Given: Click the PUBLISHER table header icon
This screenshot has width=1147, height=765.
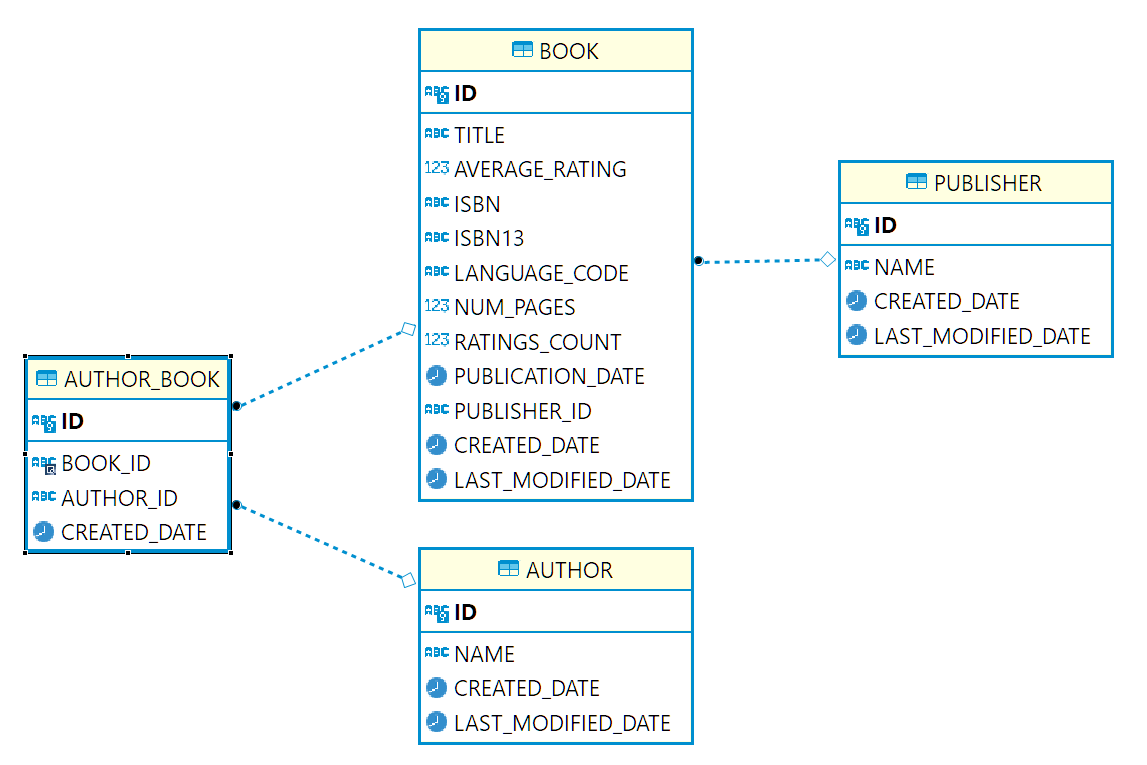Looking at the screenshot, I should point(916,182).
